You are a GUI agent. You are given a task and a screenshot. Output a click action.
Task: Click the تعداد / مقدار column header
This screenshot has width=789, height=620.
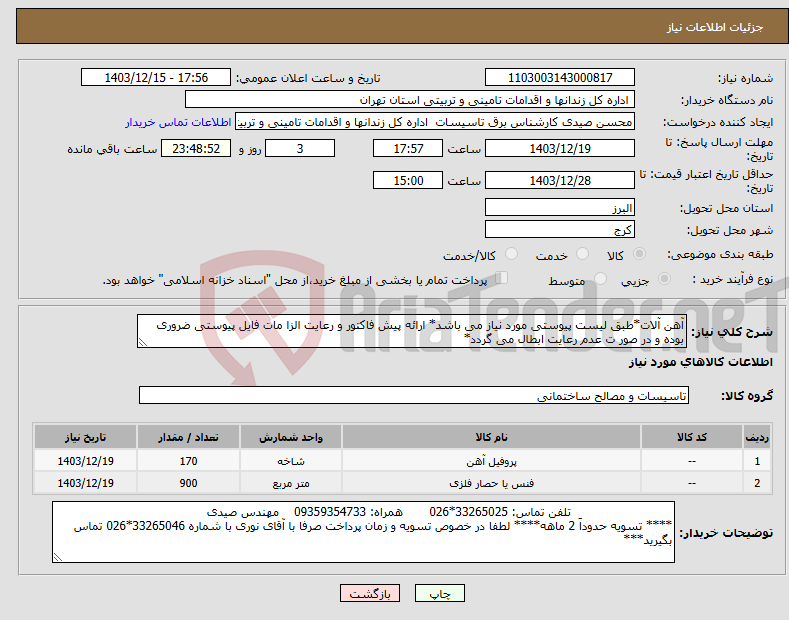point(188,437)
